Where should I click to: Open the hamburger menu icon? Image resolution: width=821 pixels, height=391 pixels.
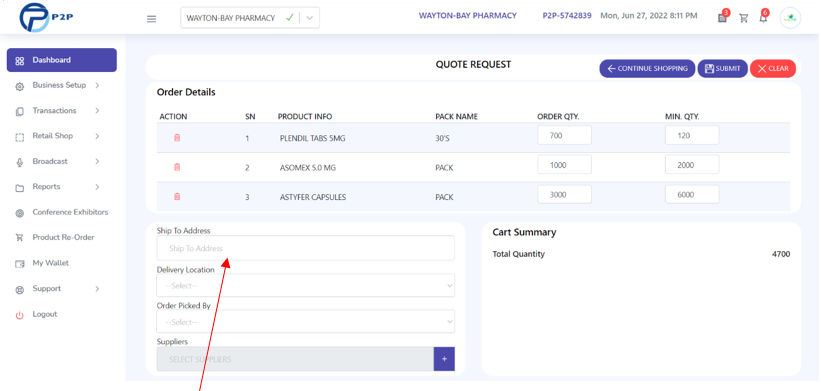(151, 19)
